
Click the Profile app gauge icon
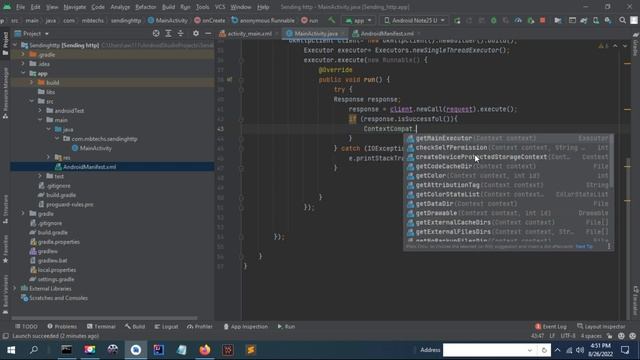[518, 20]
